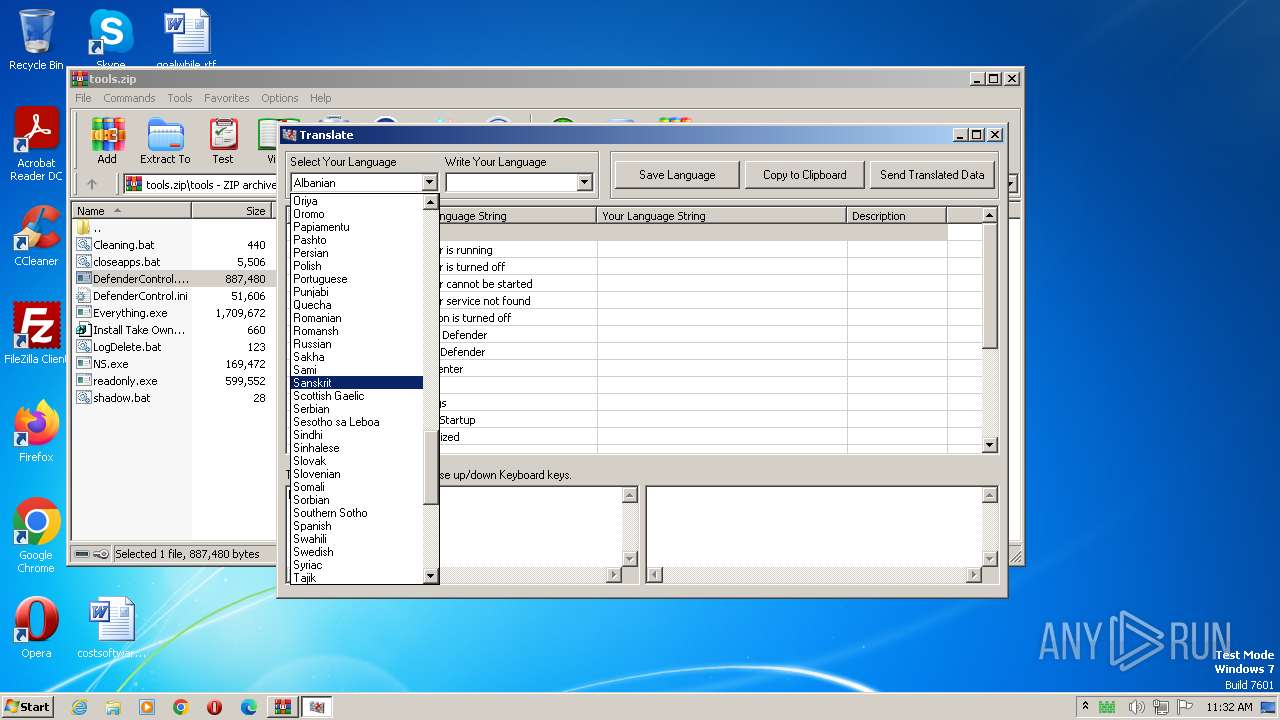This screenshot has width=1280, height=720.
Task: Open Acrobat Reader DC desktop icon
Action: tap(36, 144)
